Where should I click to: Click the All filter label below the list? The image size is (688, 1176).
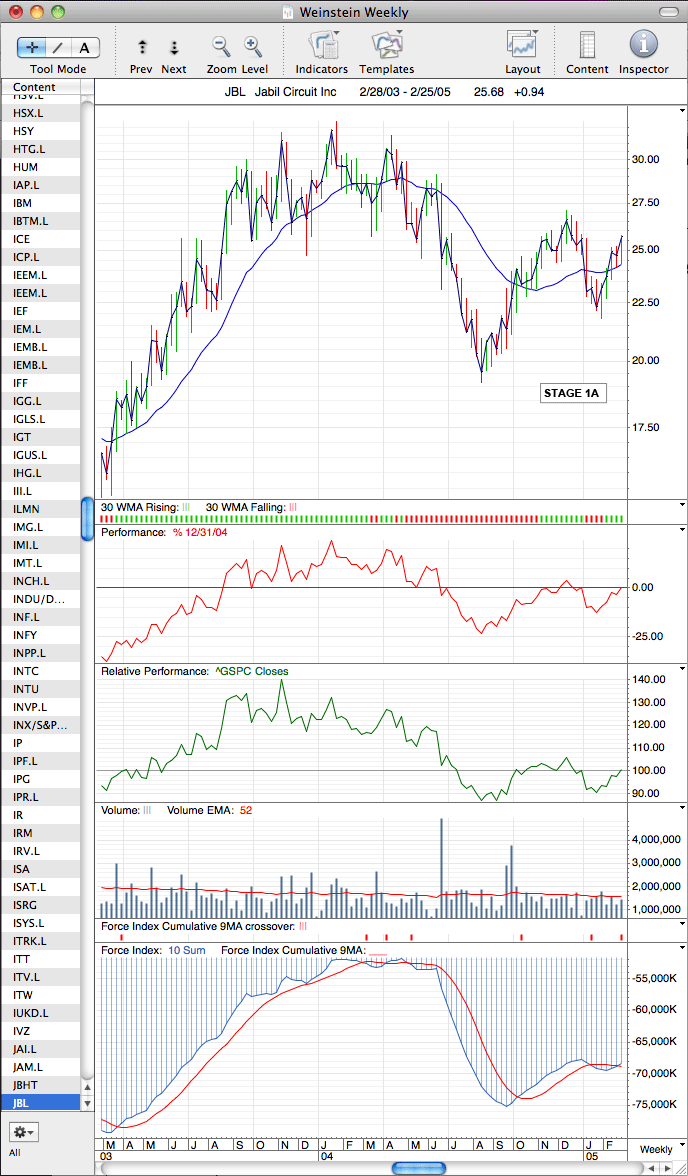point(15,1152)
